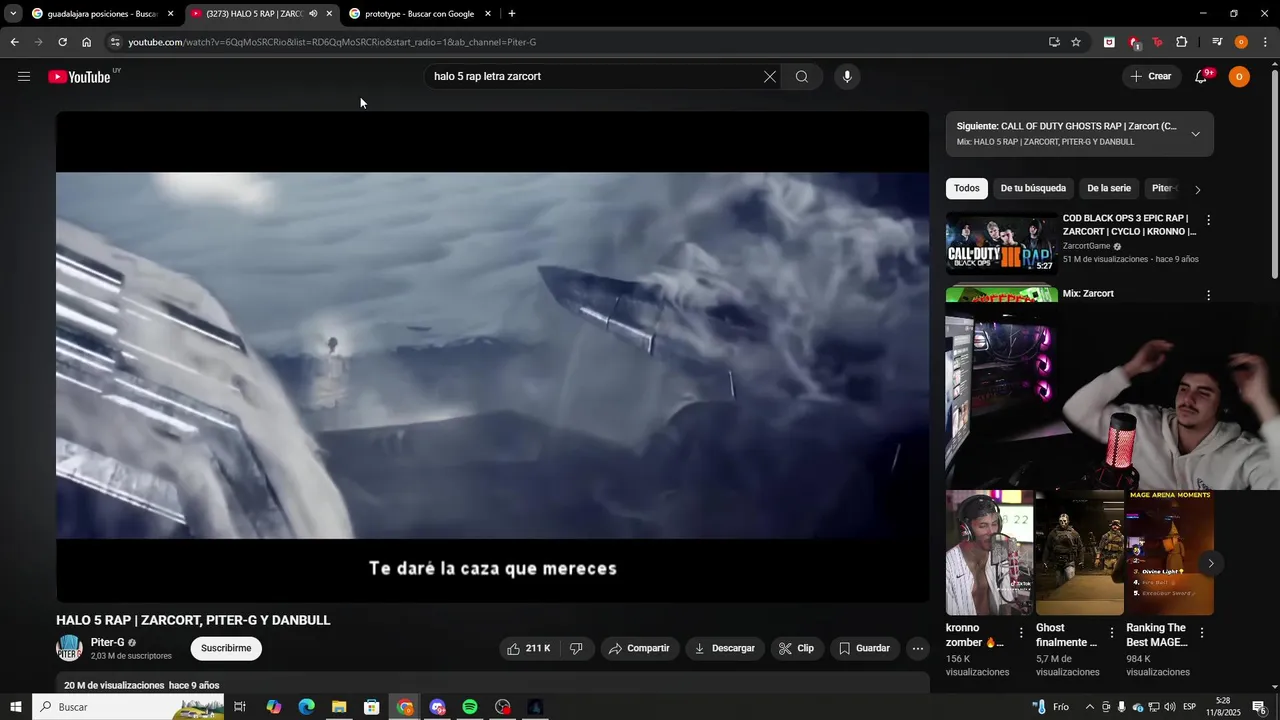Open a new Chrome tab
This screenshot has width=1280, height=720.
512,14
